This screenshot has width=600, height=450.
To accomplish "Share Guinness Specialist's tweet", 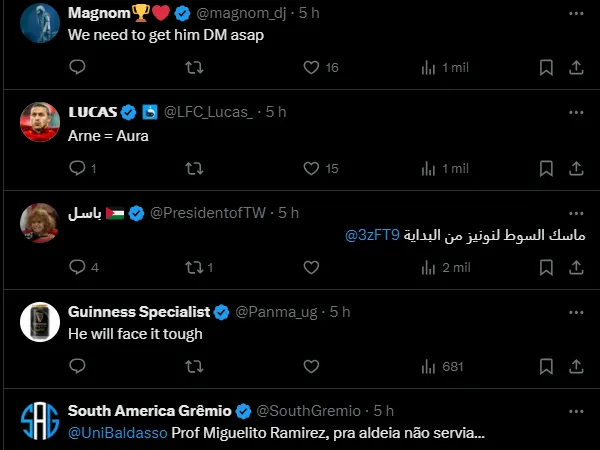I will click(x=576, y=366).
